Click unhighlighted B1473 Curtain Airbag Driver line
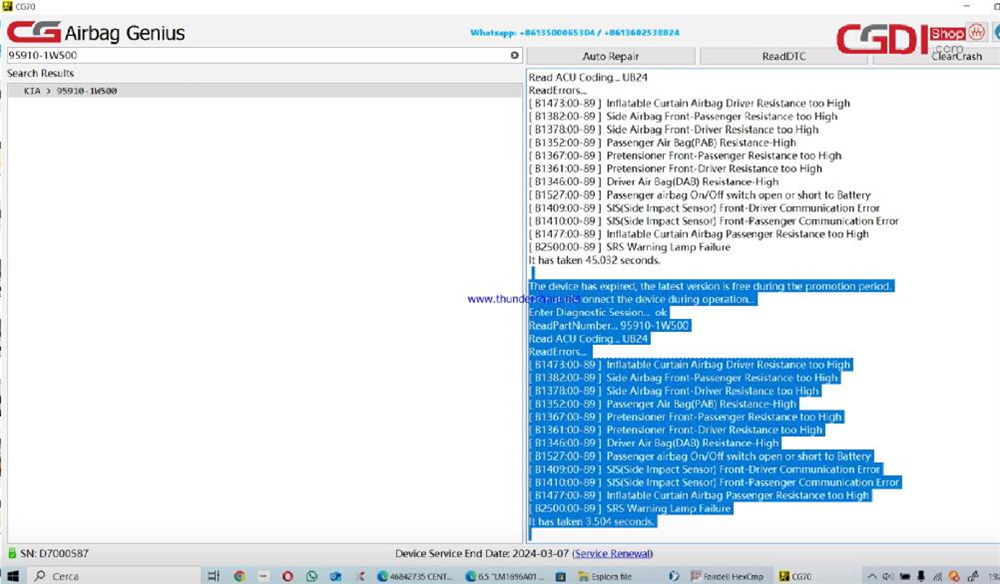The image size is (1000, 584). point(689,103)
